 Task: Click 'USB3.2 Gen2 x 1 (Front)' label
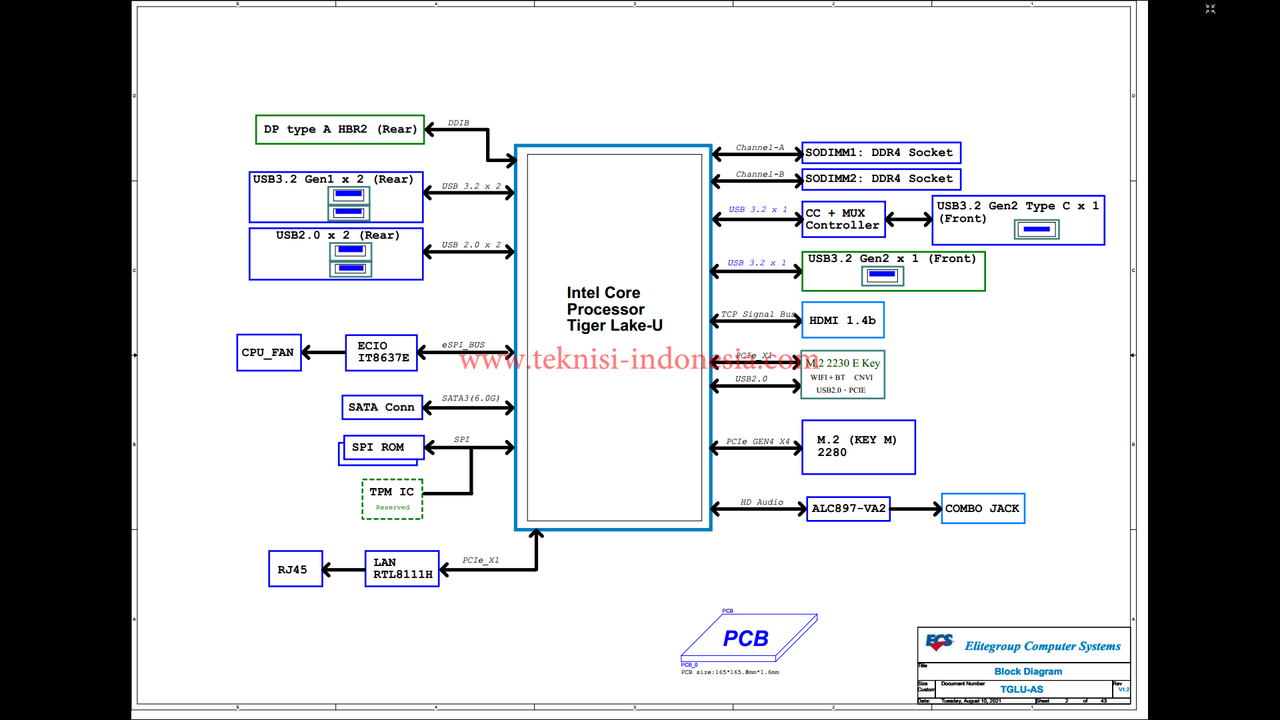892,259
